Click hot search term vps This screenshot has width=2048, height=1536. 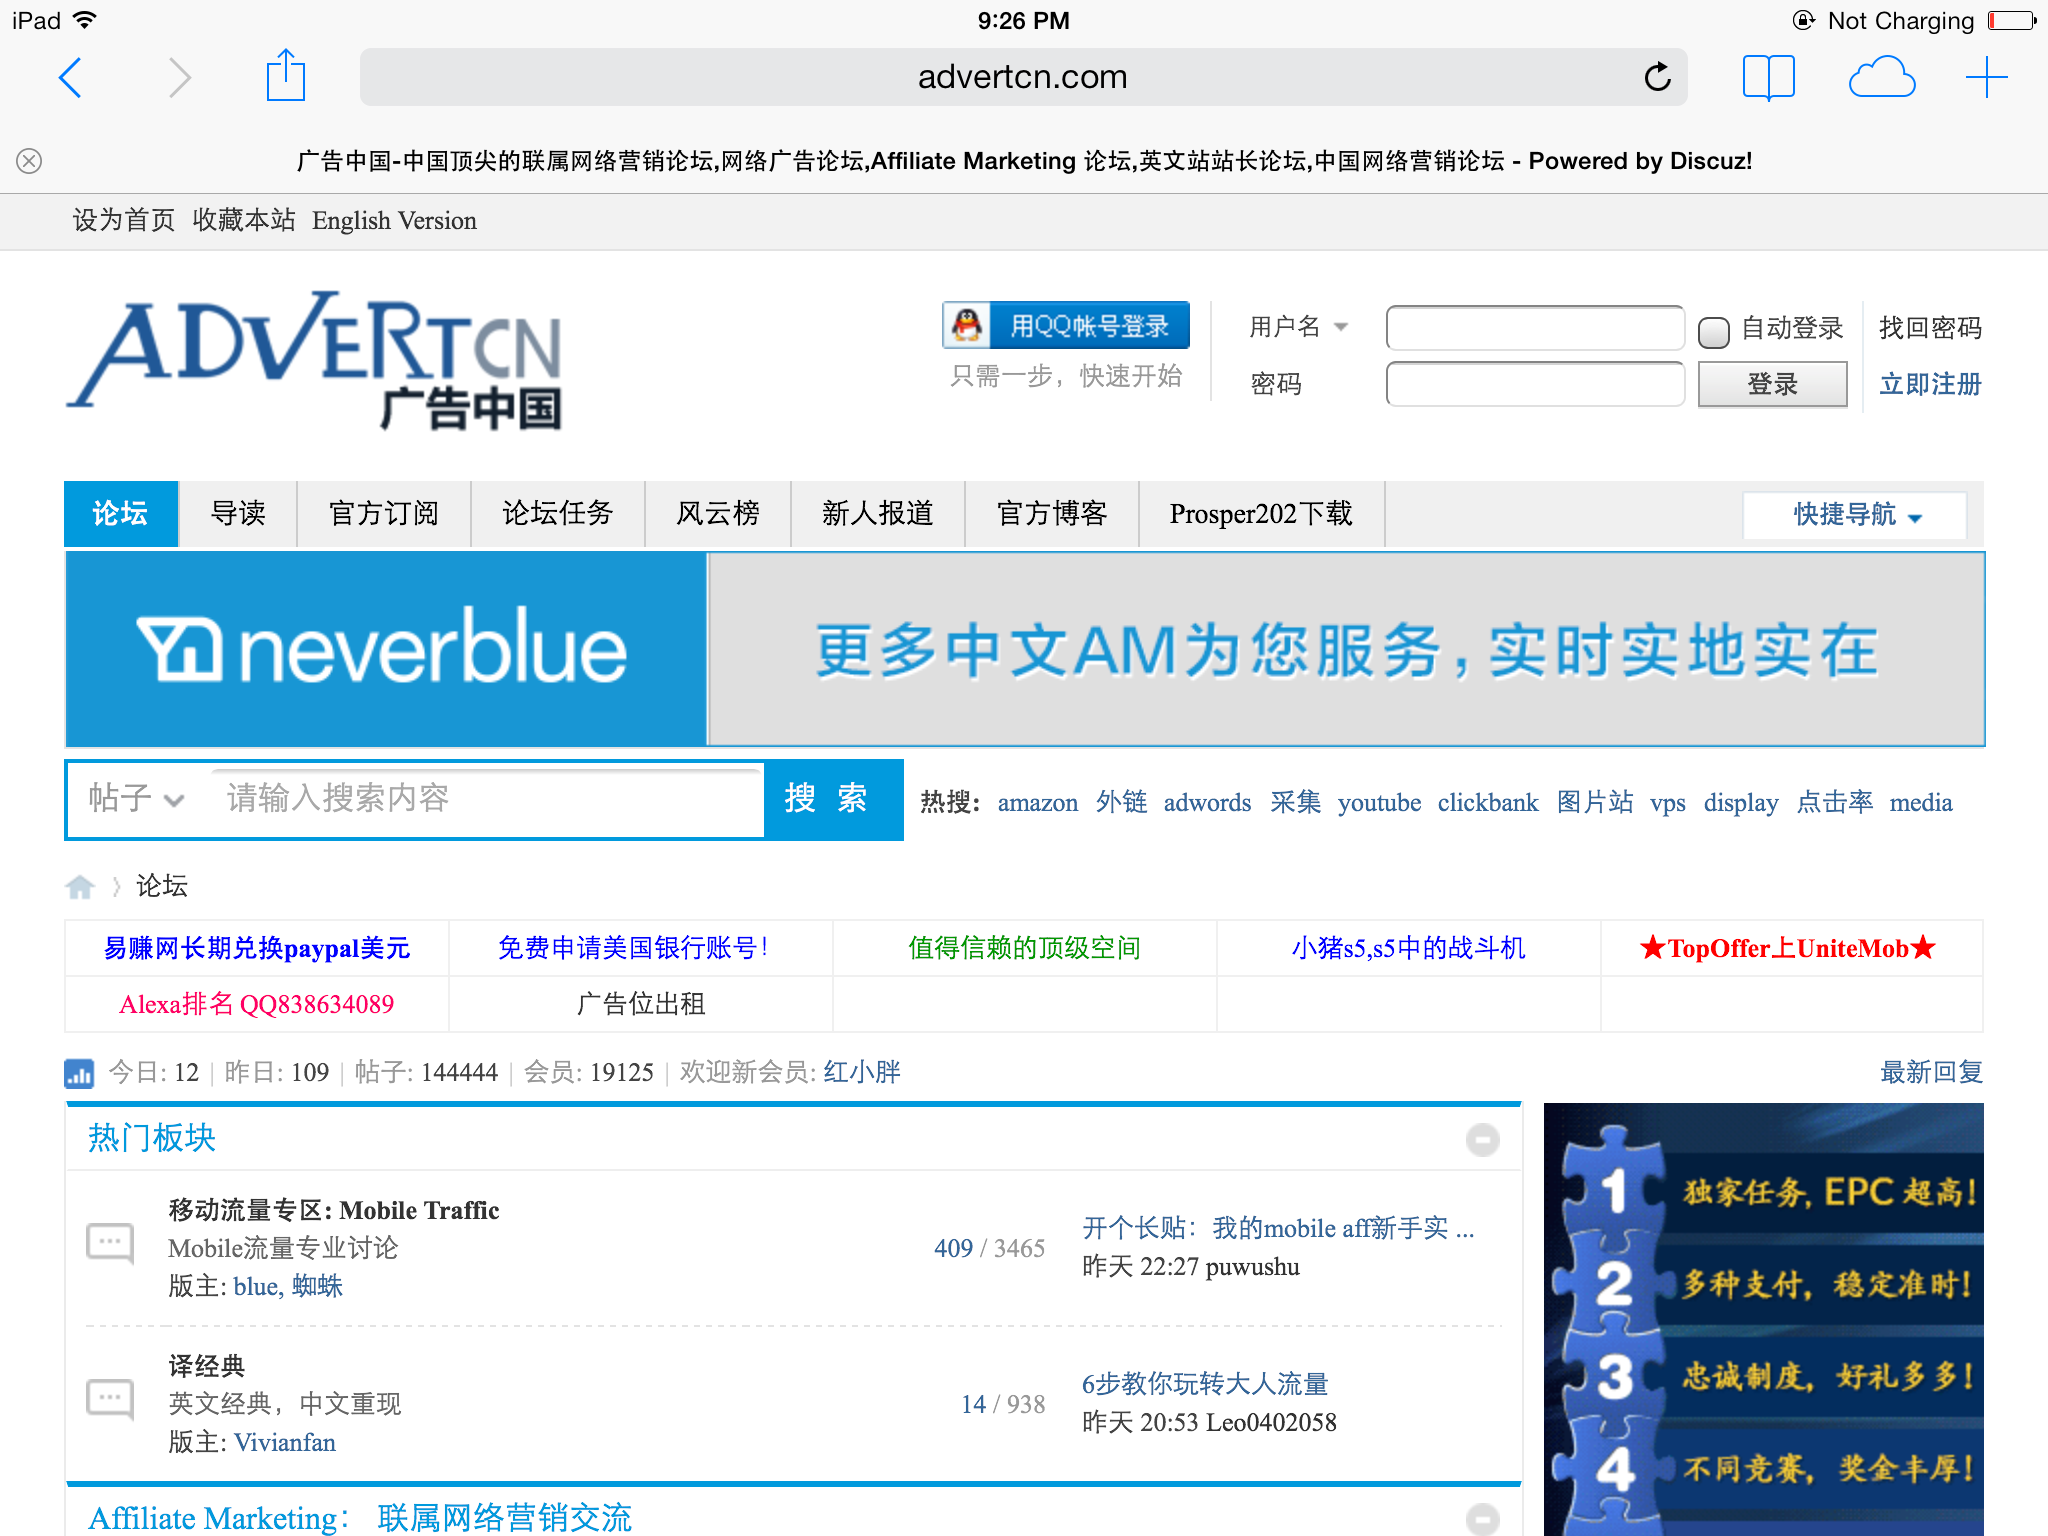pos(1668,803)
